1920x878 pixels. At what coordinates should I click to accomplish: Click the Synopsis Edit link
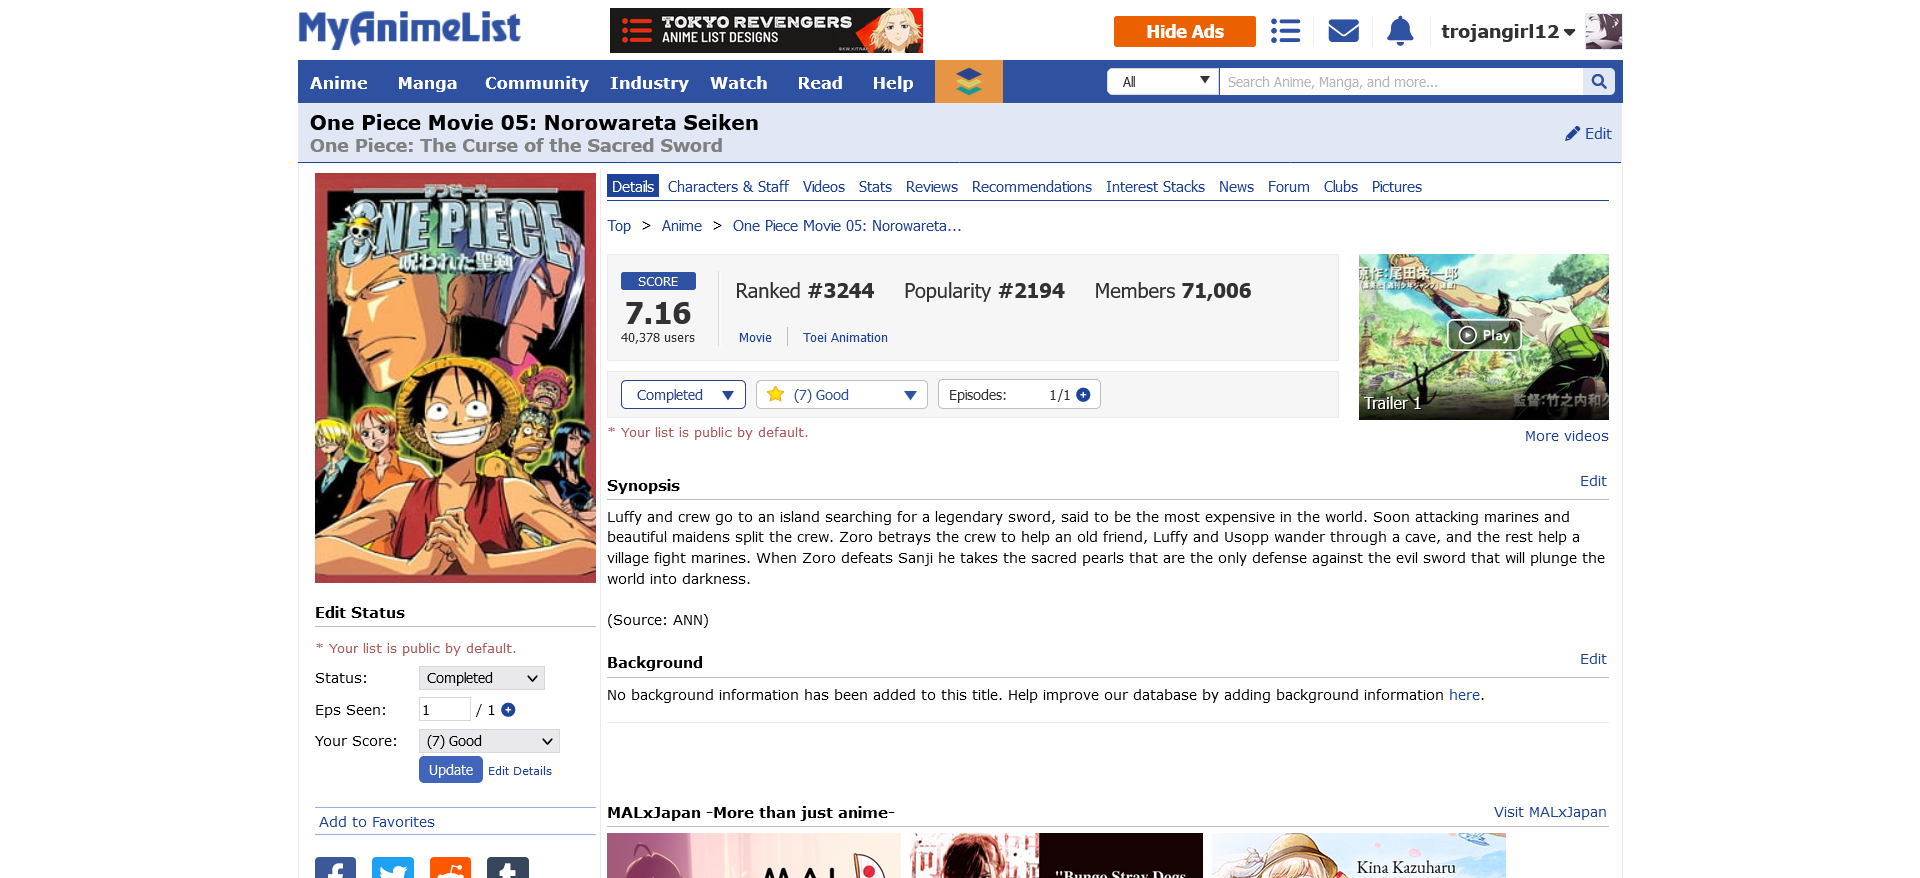[x=1593, y=481]
